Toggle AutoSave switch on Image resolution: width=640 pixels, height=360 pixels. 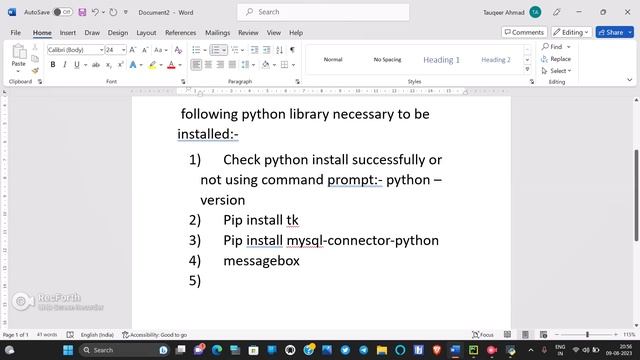coord(63,12)
